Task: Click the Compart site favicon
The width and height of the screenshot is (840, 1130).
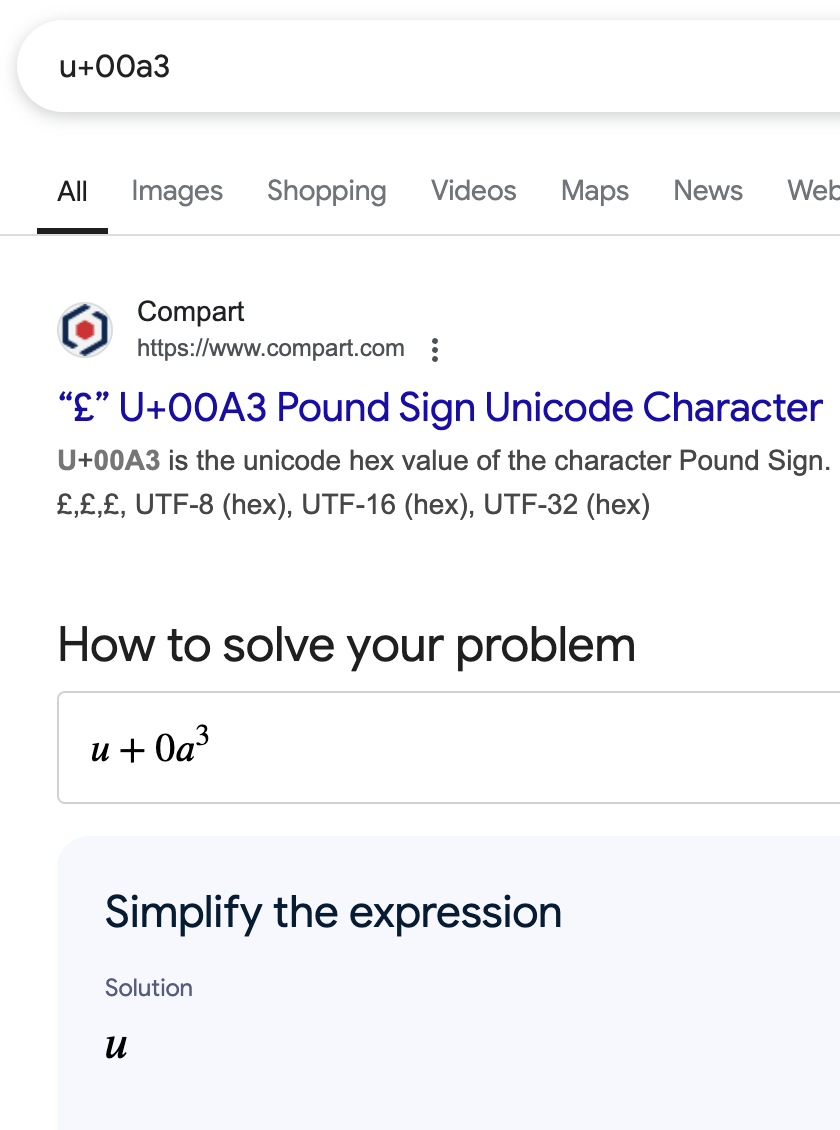Action: pyautogui.click(x=85, y=330)
